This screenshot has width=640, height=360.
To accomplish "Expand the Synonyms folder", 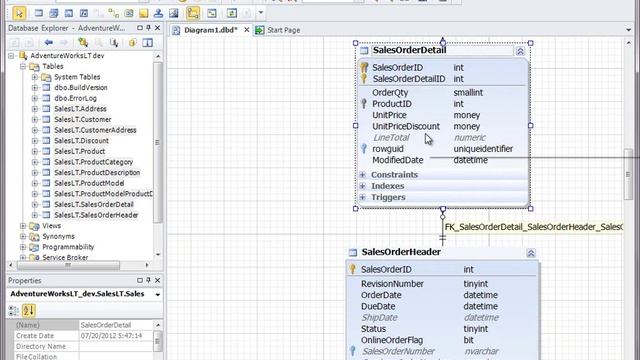I will click(x=23, y=236).
